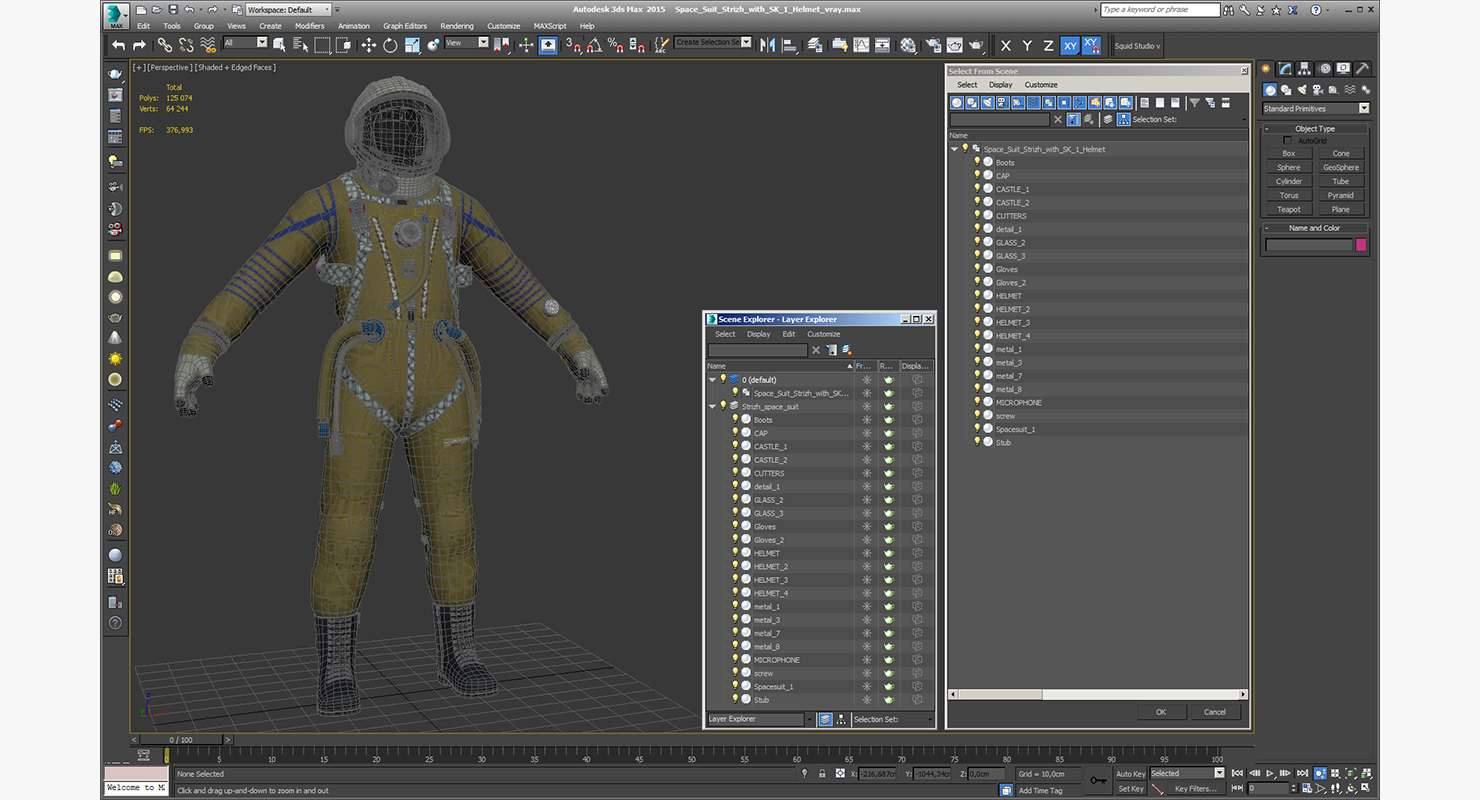The image size is (1480, 800).
Task: Click the Set Key button
Action: (1130, 788)
